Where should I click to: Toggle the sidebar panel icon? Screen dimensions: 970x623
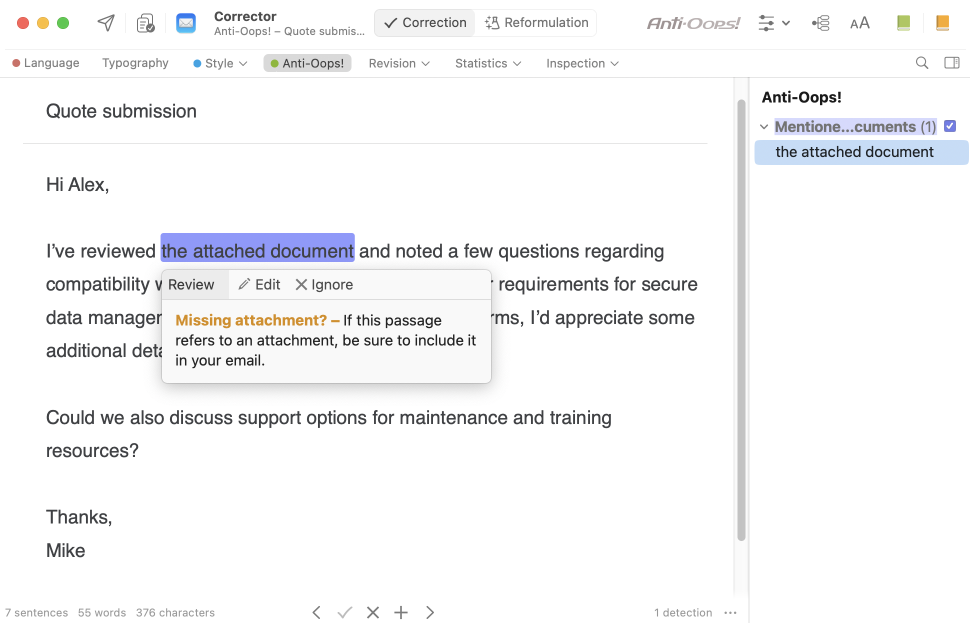click(952, 63)
